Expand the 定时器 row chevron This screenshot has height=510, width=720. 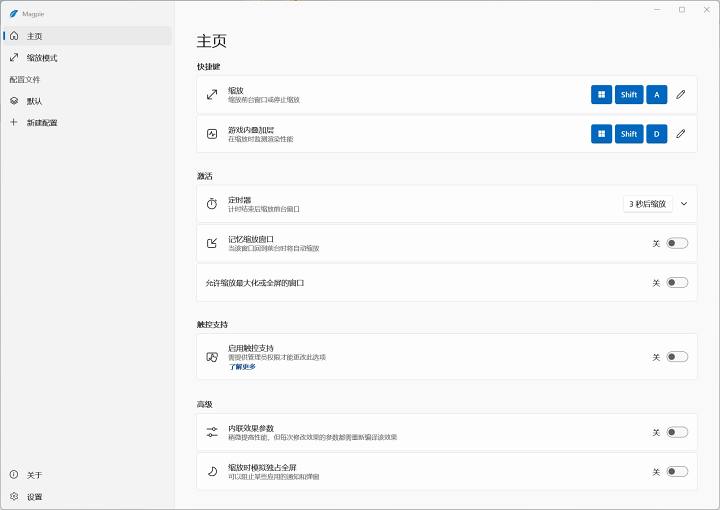click(x=684, y=203)
